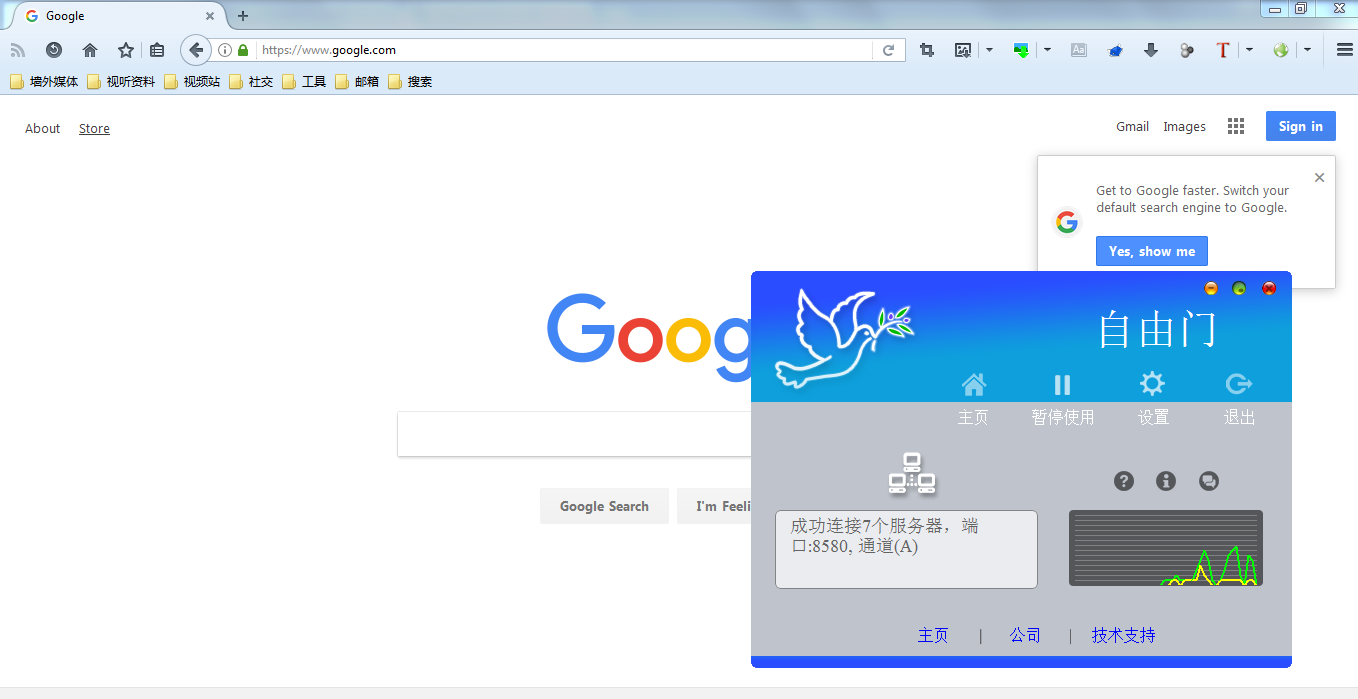This screenshot has height=699, width=1358.
Task: Open the 工具 bookmark folder
Action: 304,82
